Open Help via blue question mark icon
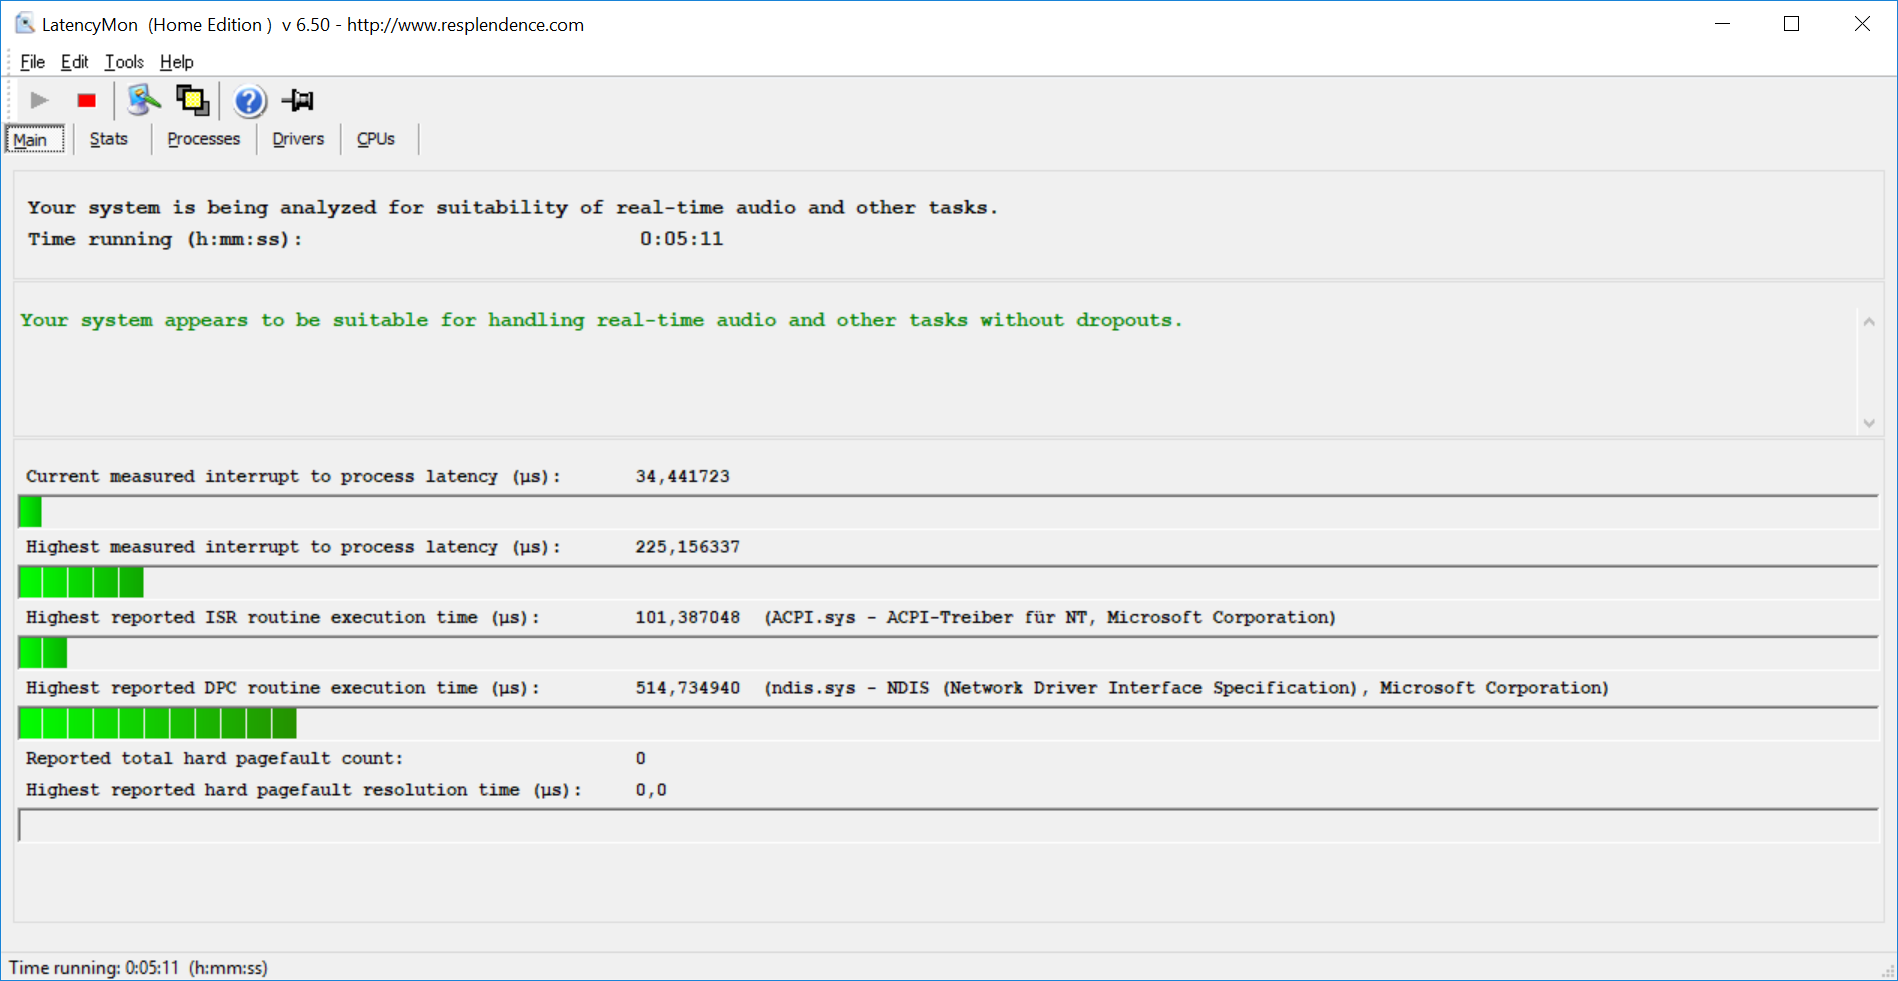This screenshot has height=981, width=1898. (x=250, y=101)
